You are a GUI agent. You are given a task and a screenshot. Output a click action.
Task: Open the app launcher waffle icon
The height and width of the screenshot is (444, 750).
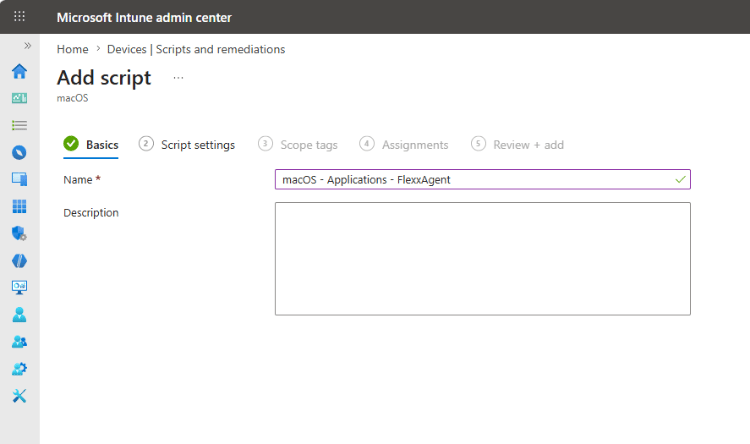tap(19, 16)
